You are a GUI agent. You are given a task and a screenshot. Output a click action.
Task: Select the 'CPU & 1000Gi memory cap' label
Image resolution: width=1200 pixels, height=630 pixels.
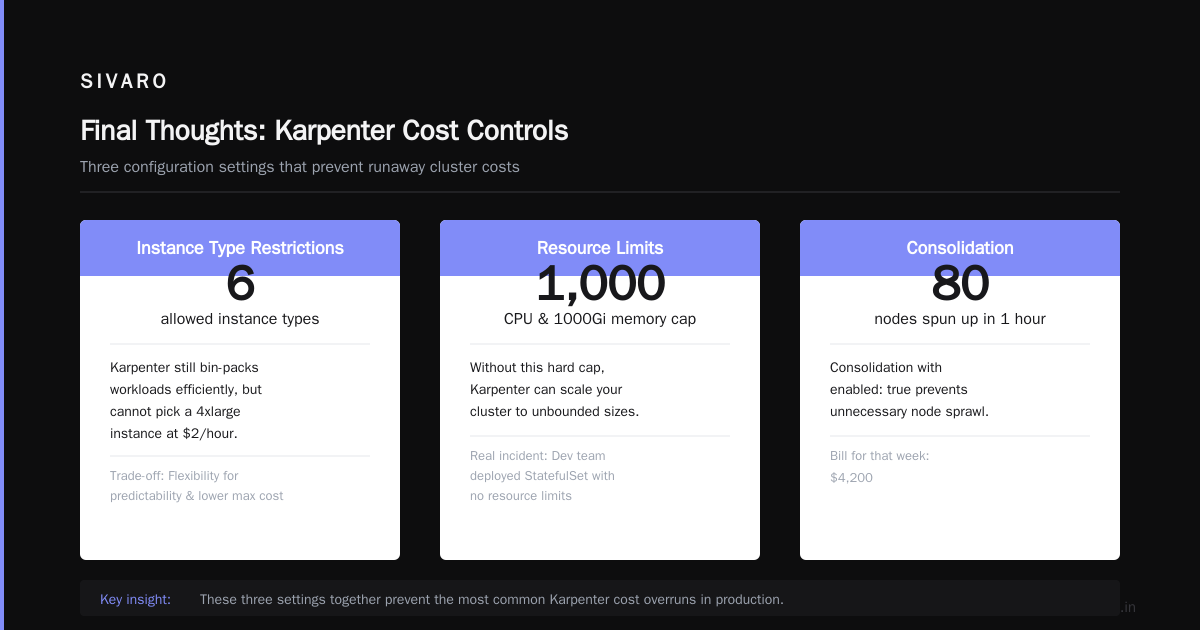coord(600,319)
